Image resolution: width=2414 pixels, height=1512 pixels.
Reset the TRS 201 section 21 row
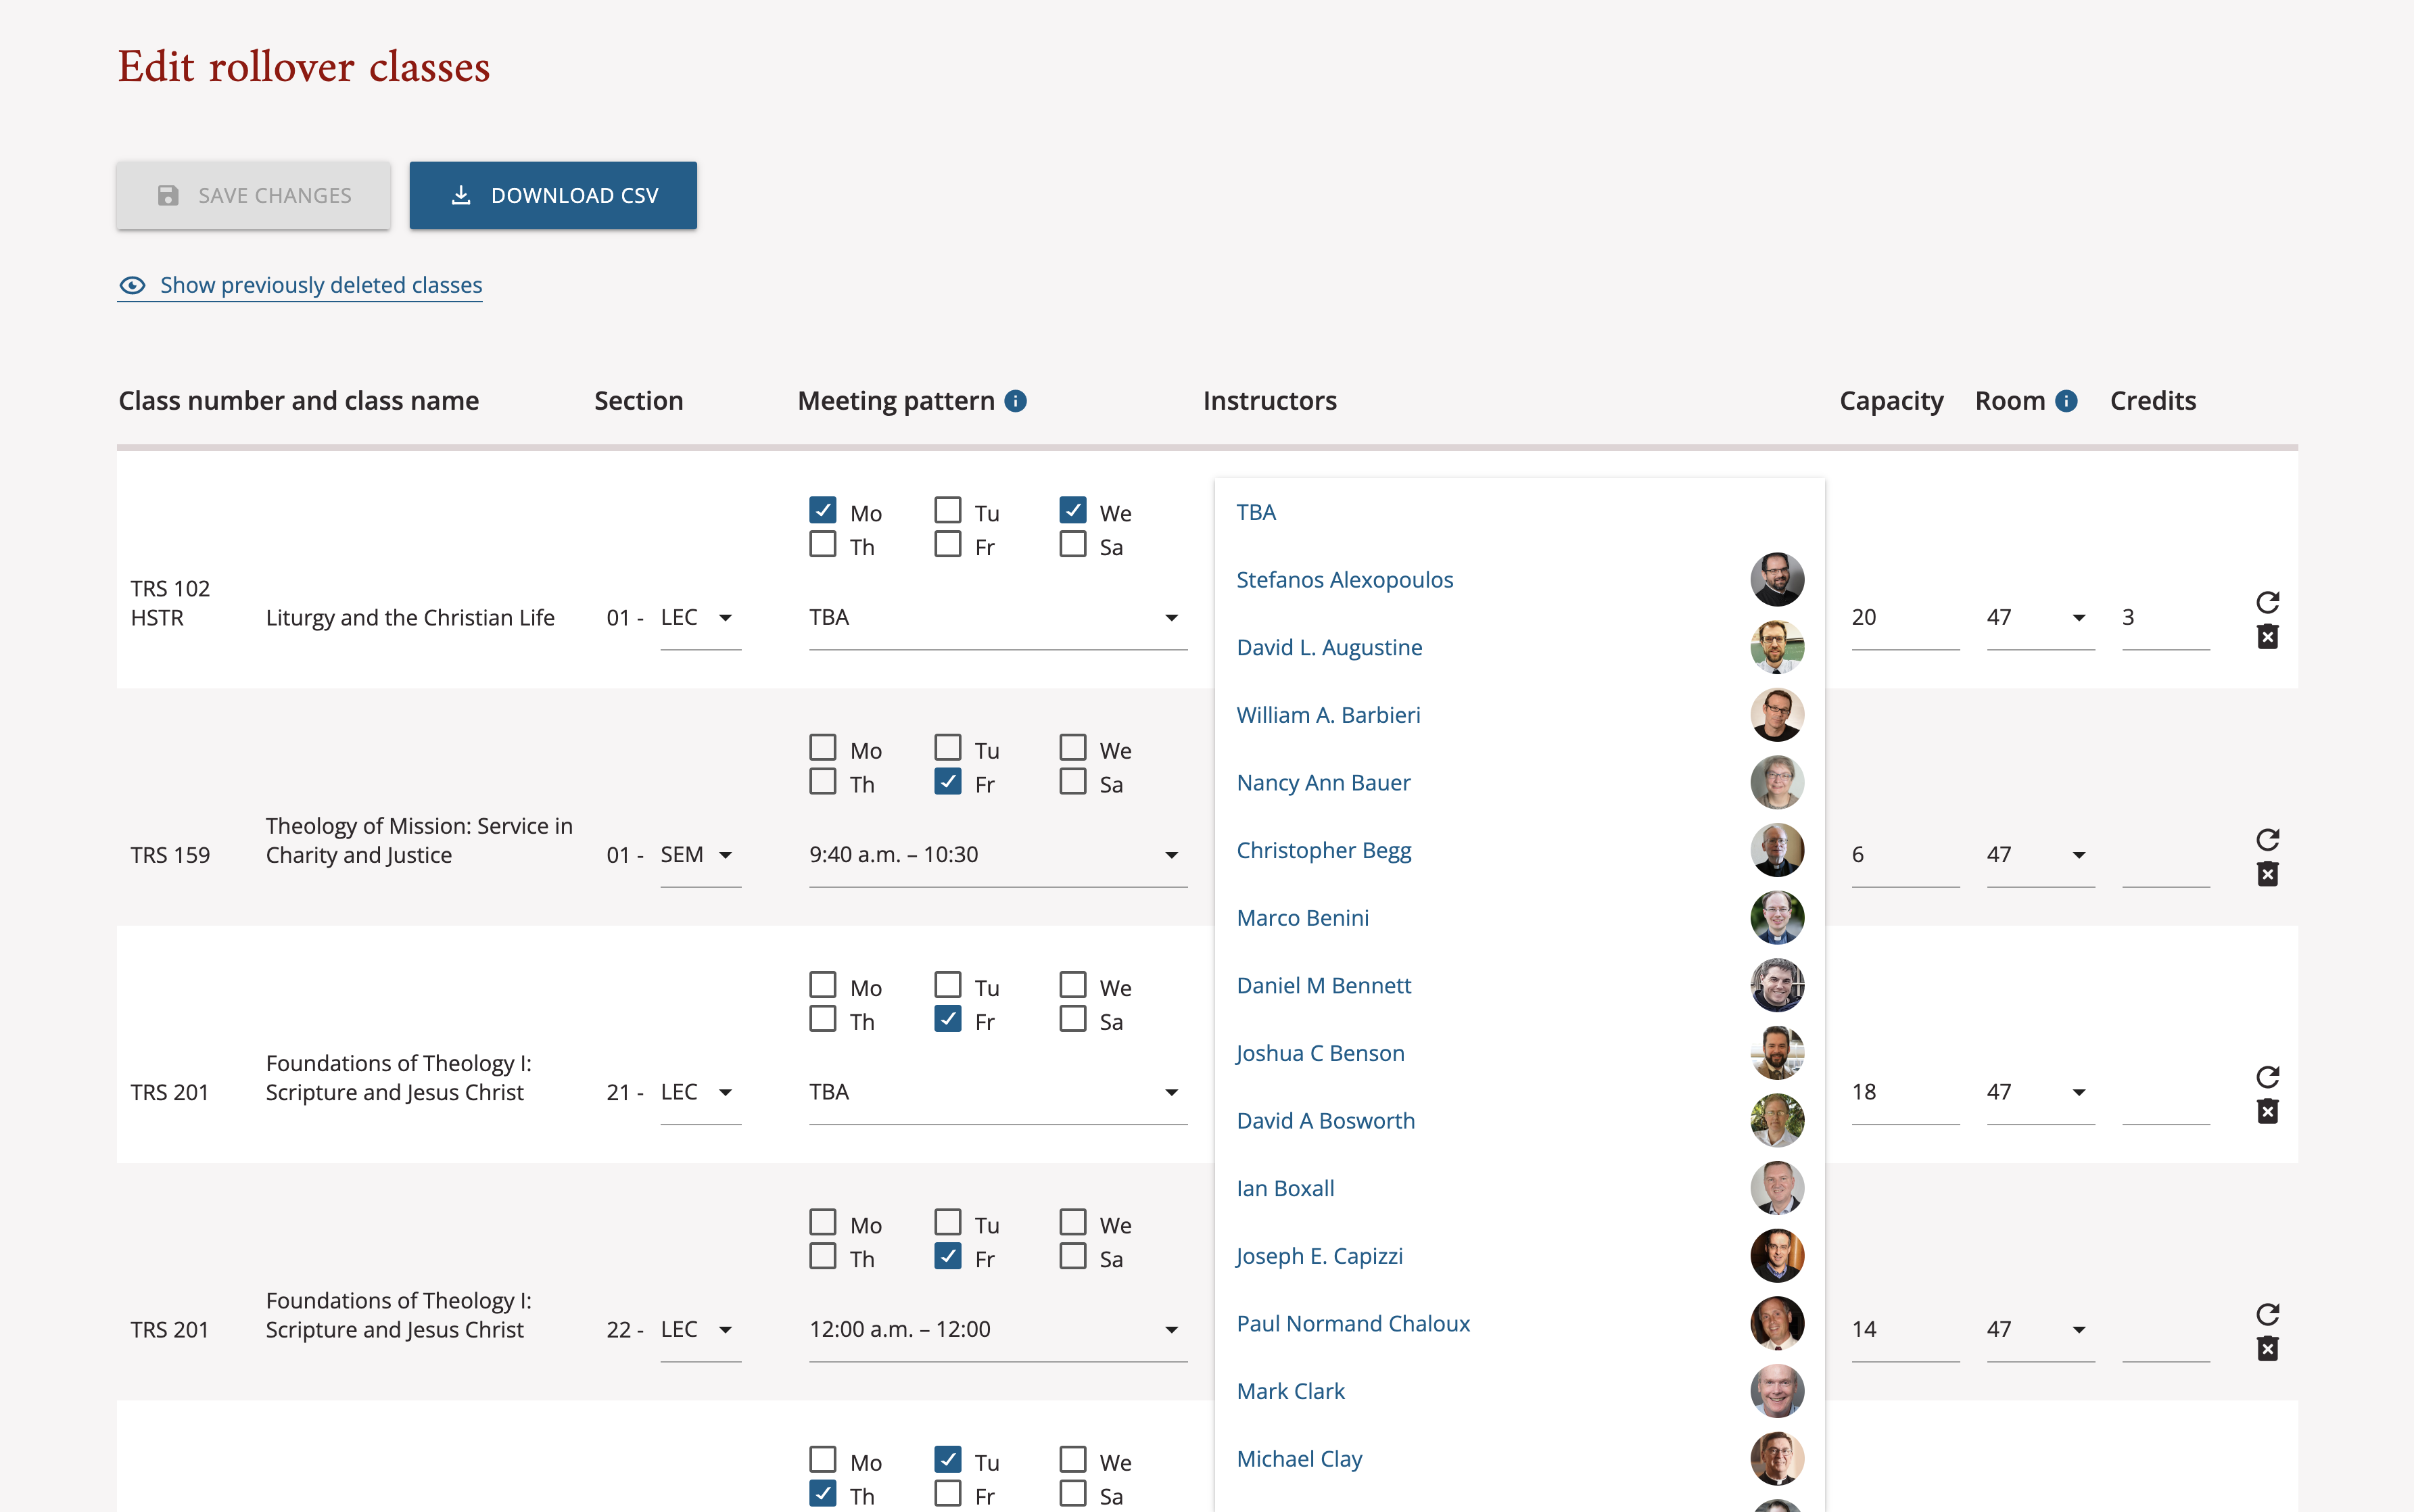[2267, 1077]
